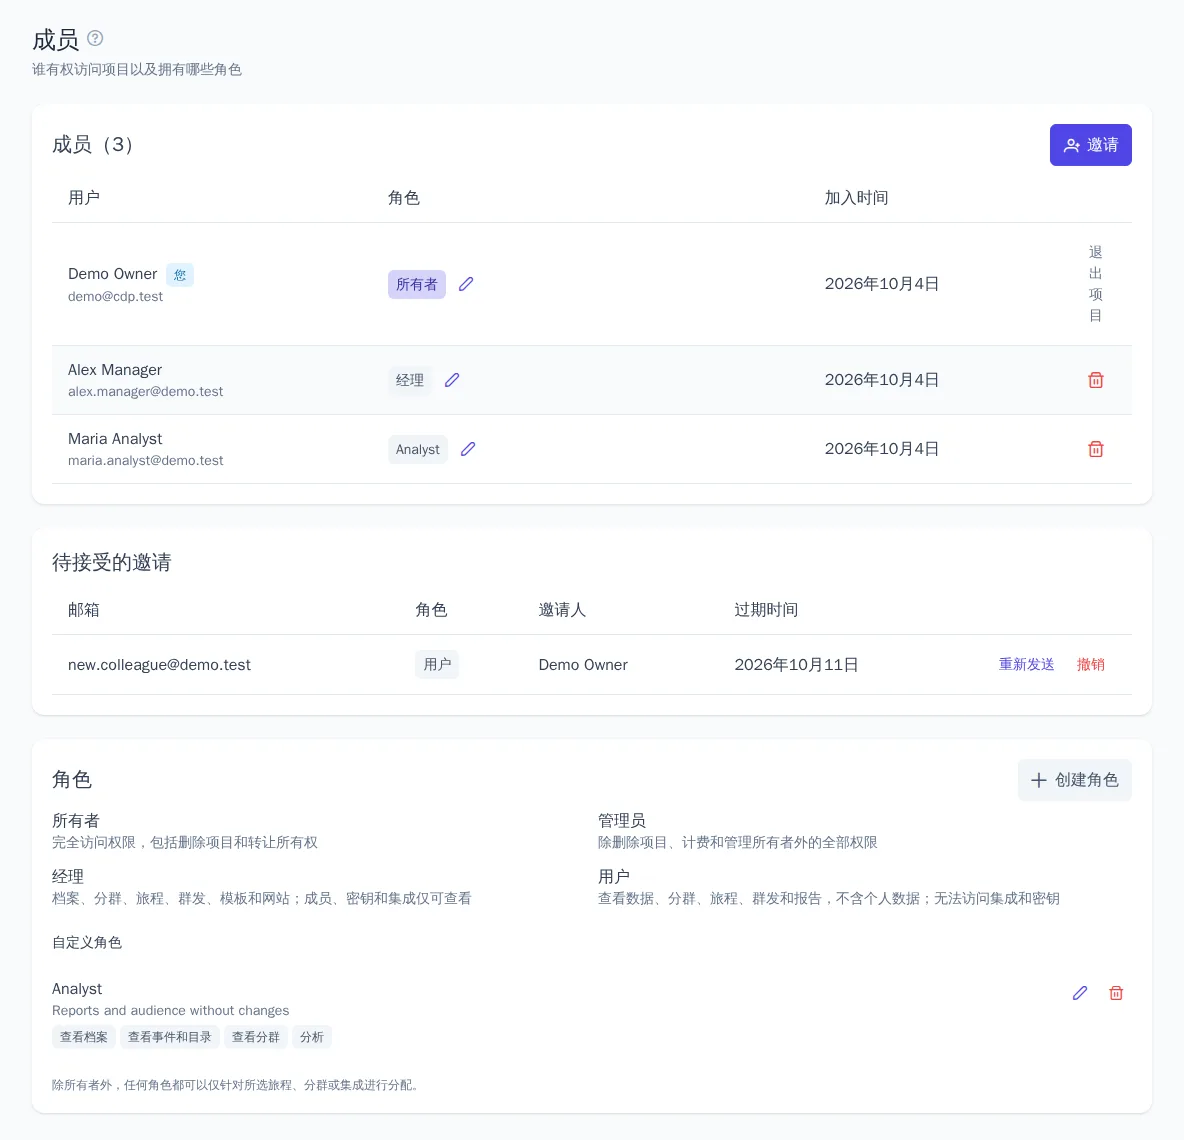Viewport: 1184px width, 1140px height.
Task: Click the 邮箱 column header
Action: [x=83, y=610]
